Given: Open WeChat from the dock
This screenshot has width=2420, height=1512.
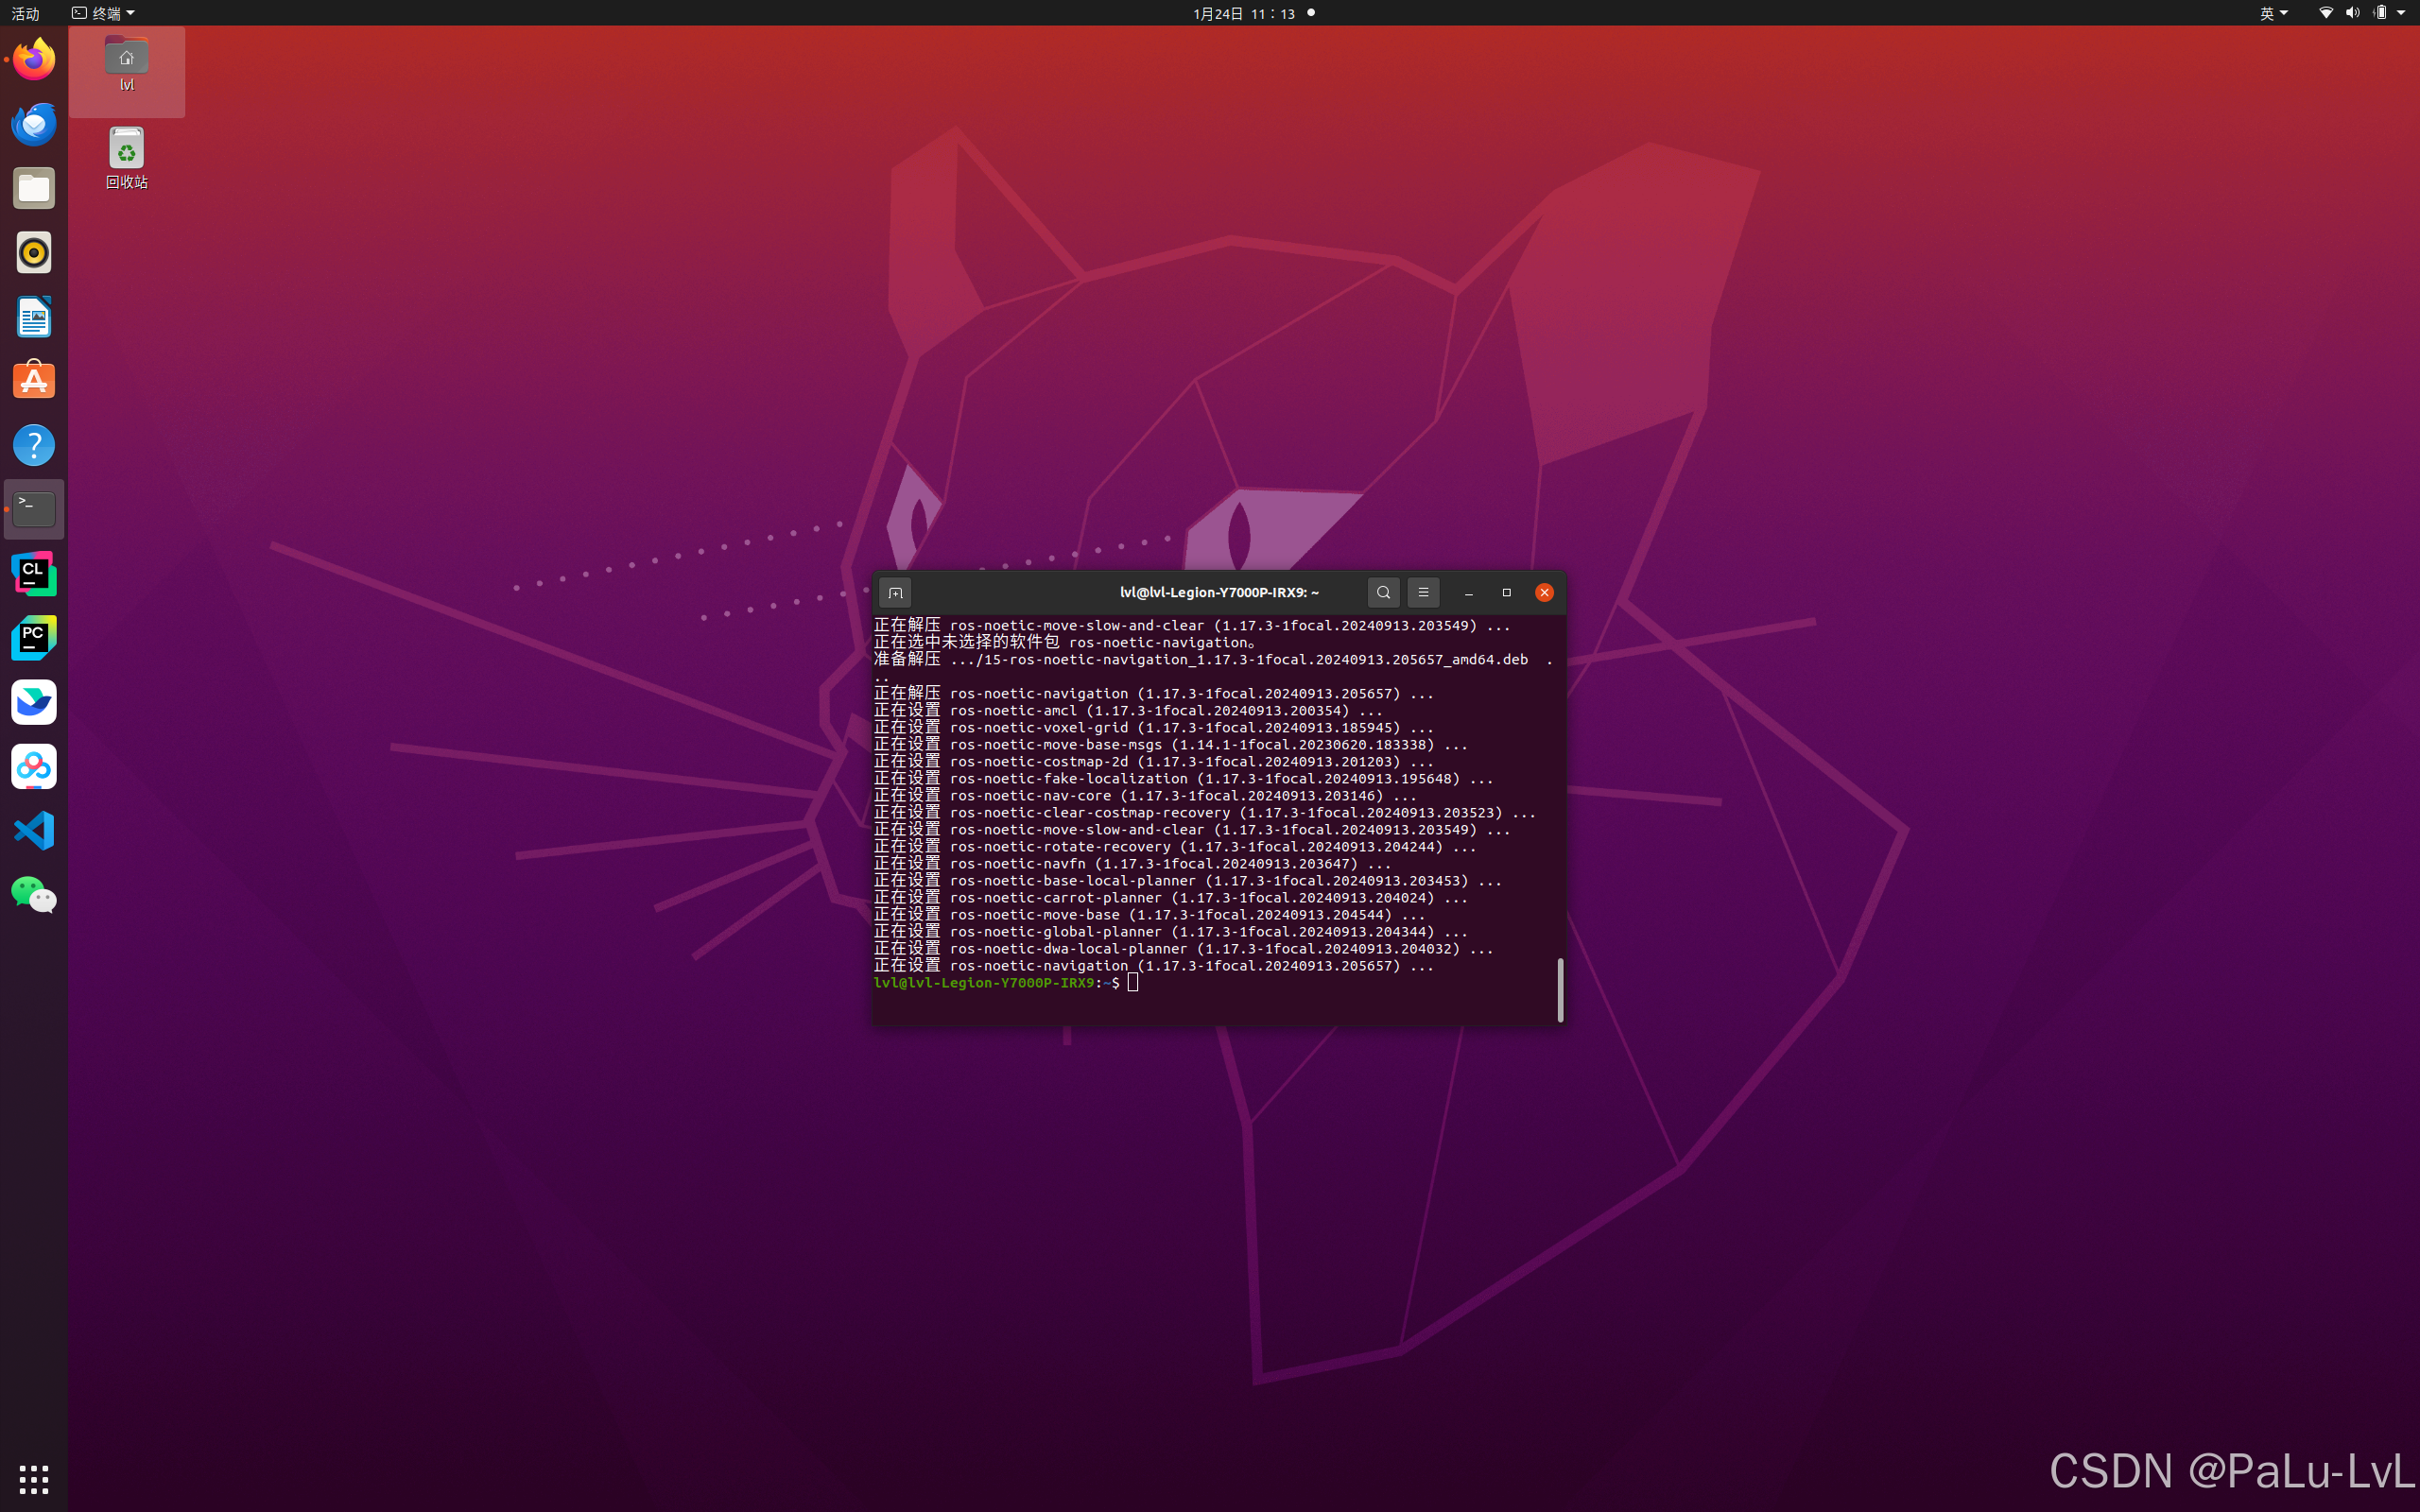Looking at the screenshot, I should click(x=34, y=895).
